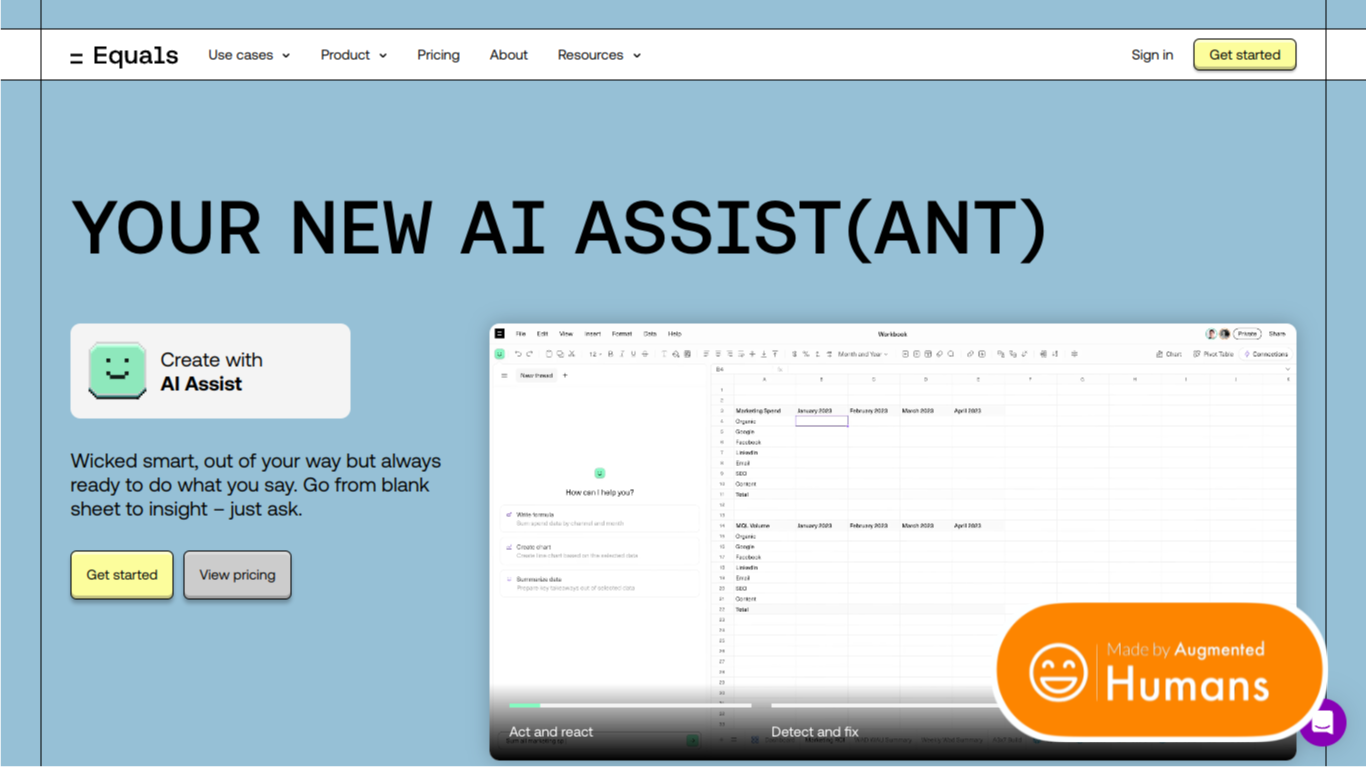1366x768 pixels.
Task: Click the green AI Assist smiley icon
Action: point(118,370)
